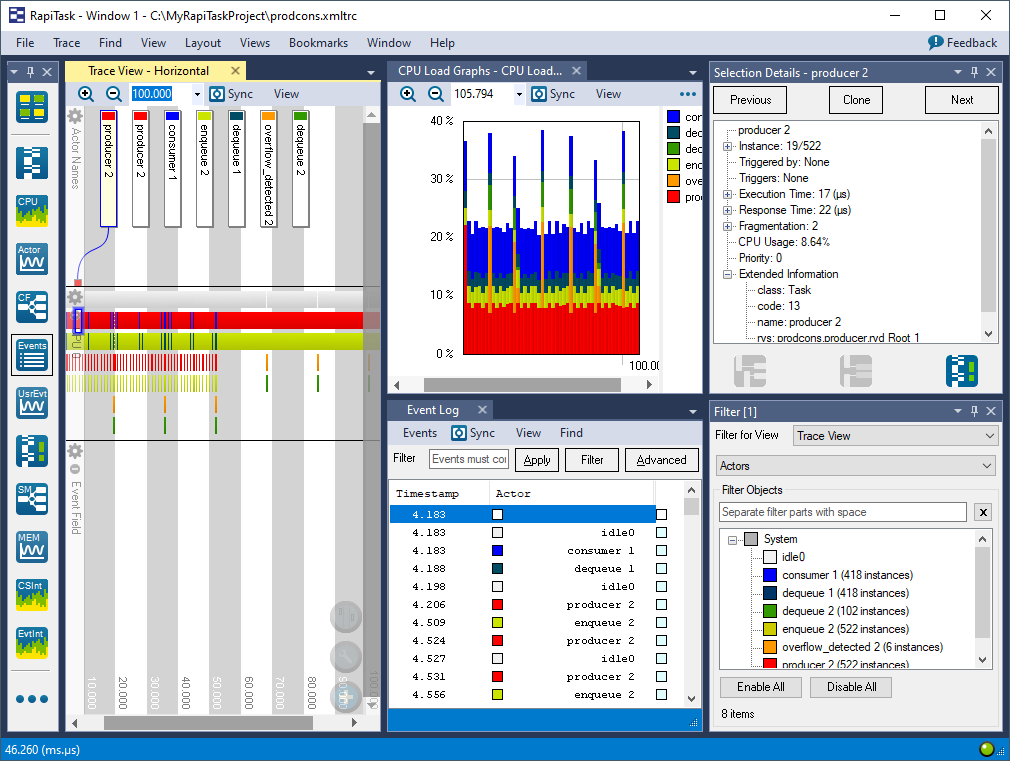The width and height of the screenshot is (1010, 761).
Task: Click the Disable All button
Action: (x=850, y=687)
